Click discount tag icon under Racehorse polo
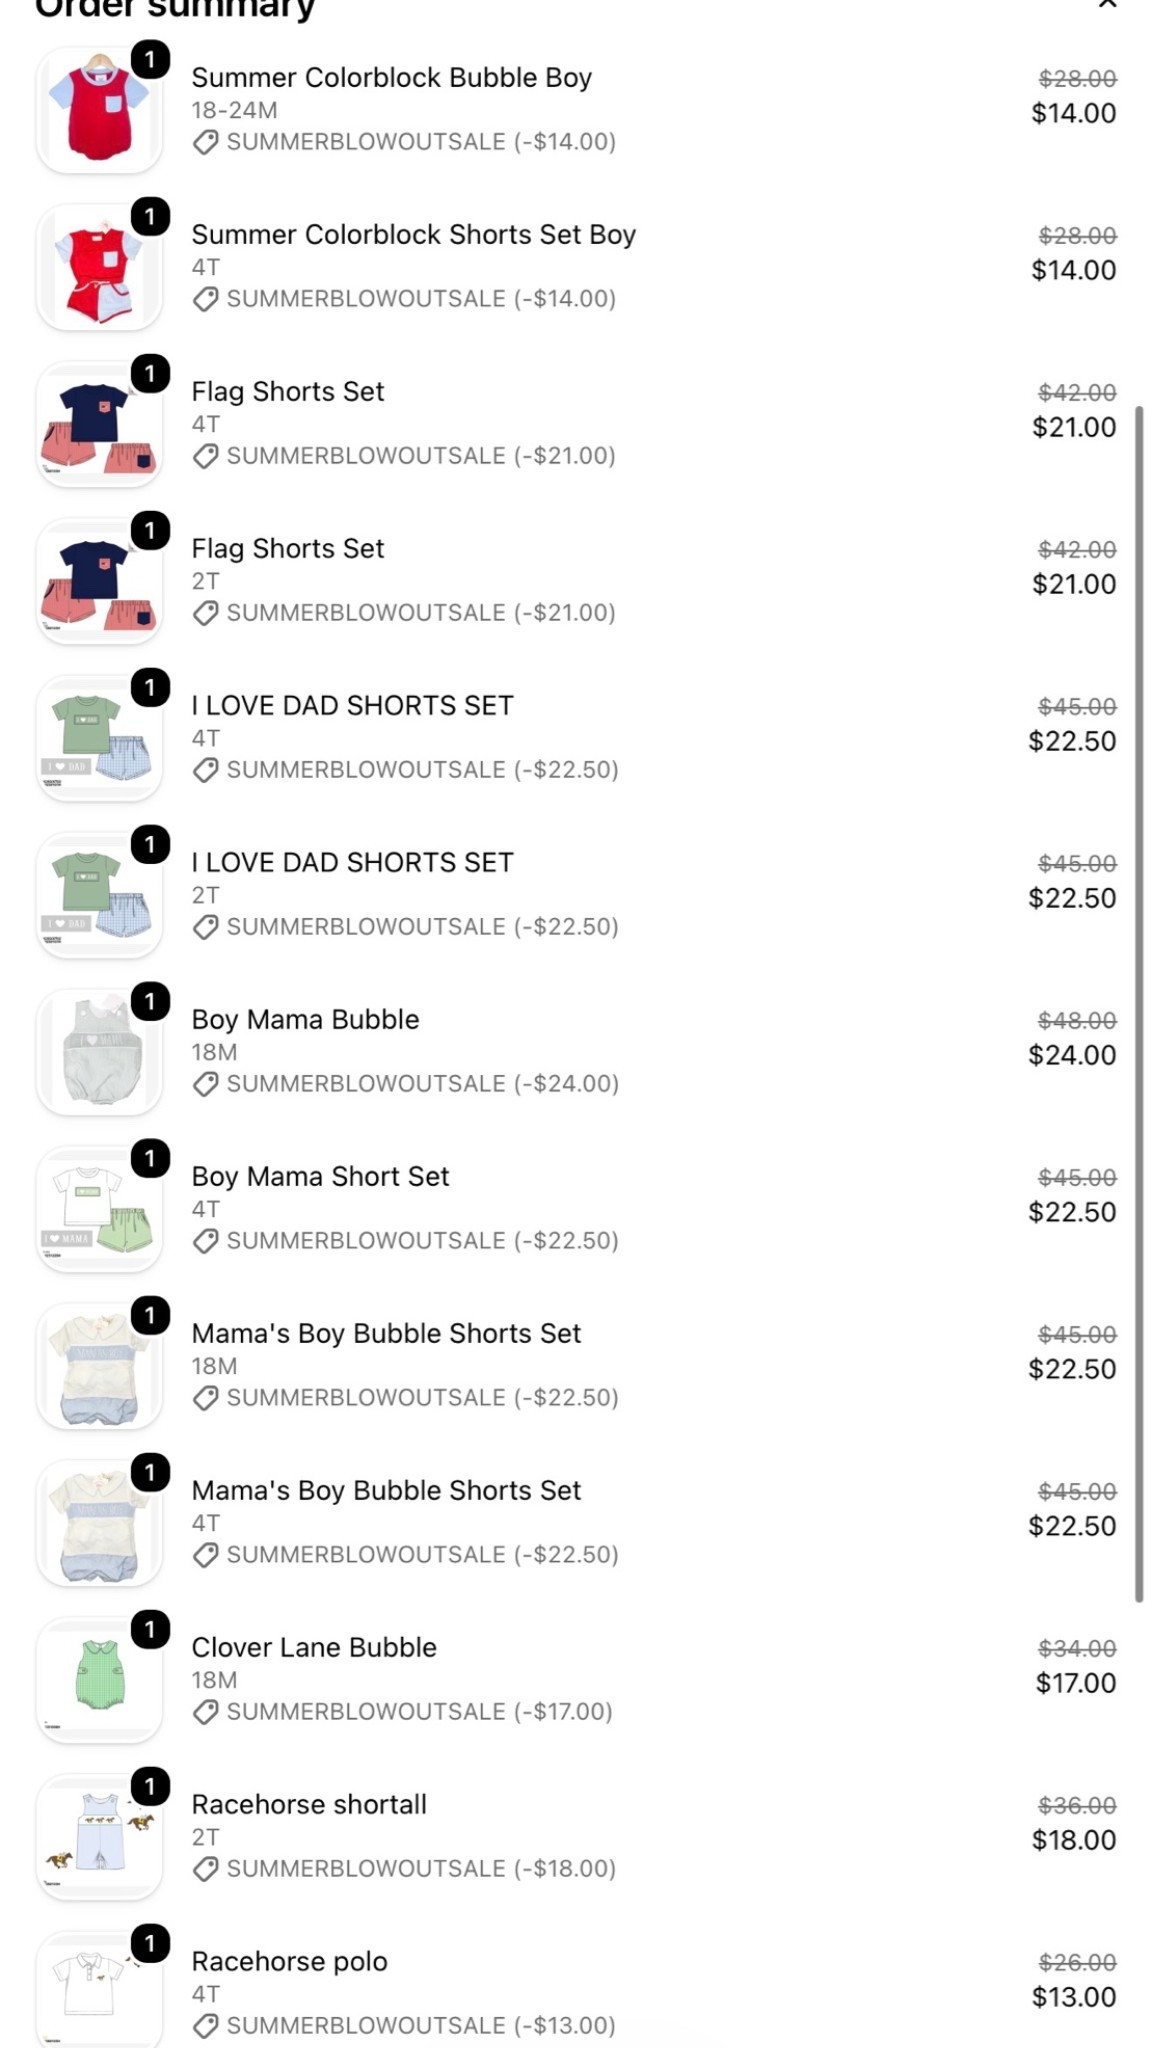The image size is (1152, 2048). tap(205, 2026)
